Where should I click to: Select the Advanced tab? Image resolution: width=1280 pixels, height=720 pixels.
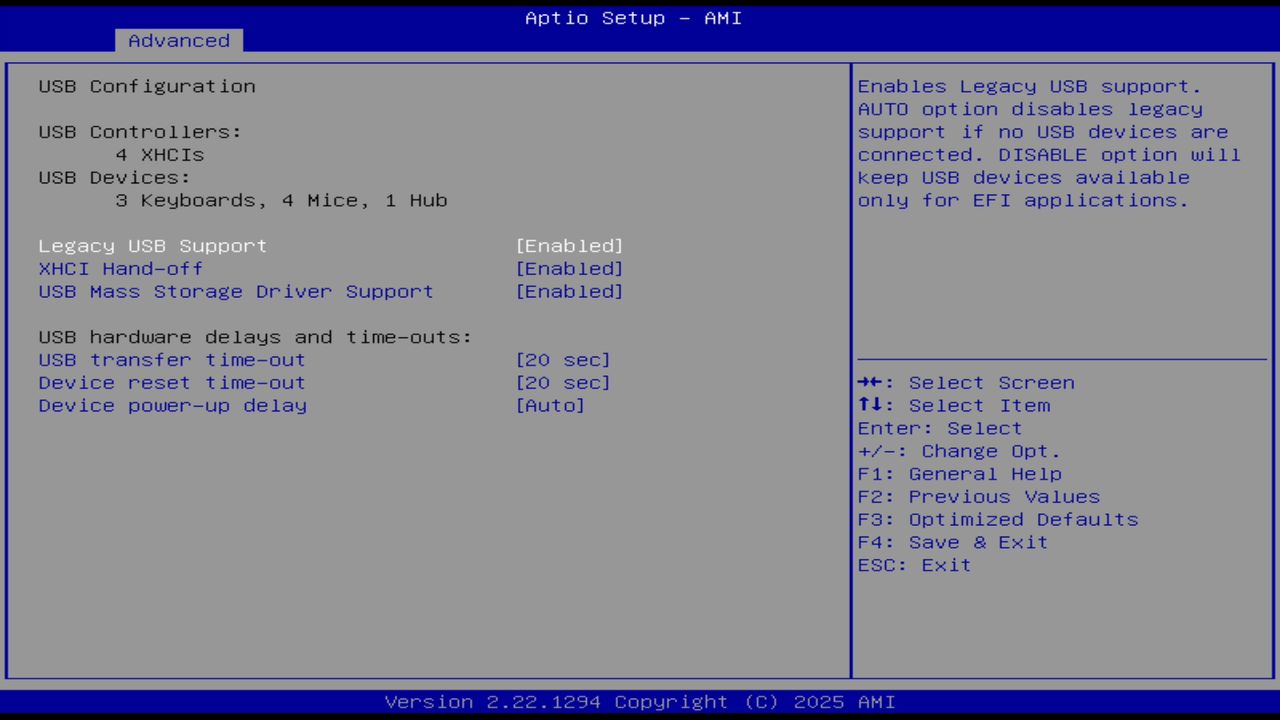click(178, 40)
